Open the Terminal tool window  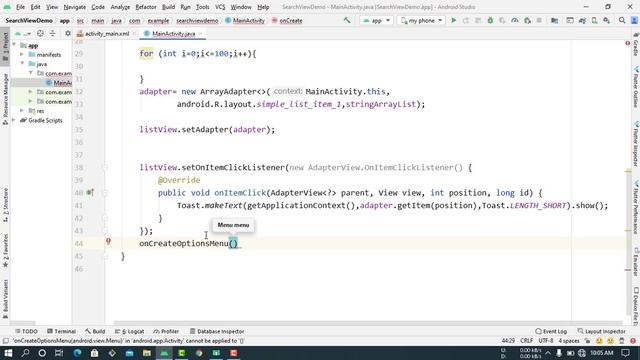[x=61, y=331]
